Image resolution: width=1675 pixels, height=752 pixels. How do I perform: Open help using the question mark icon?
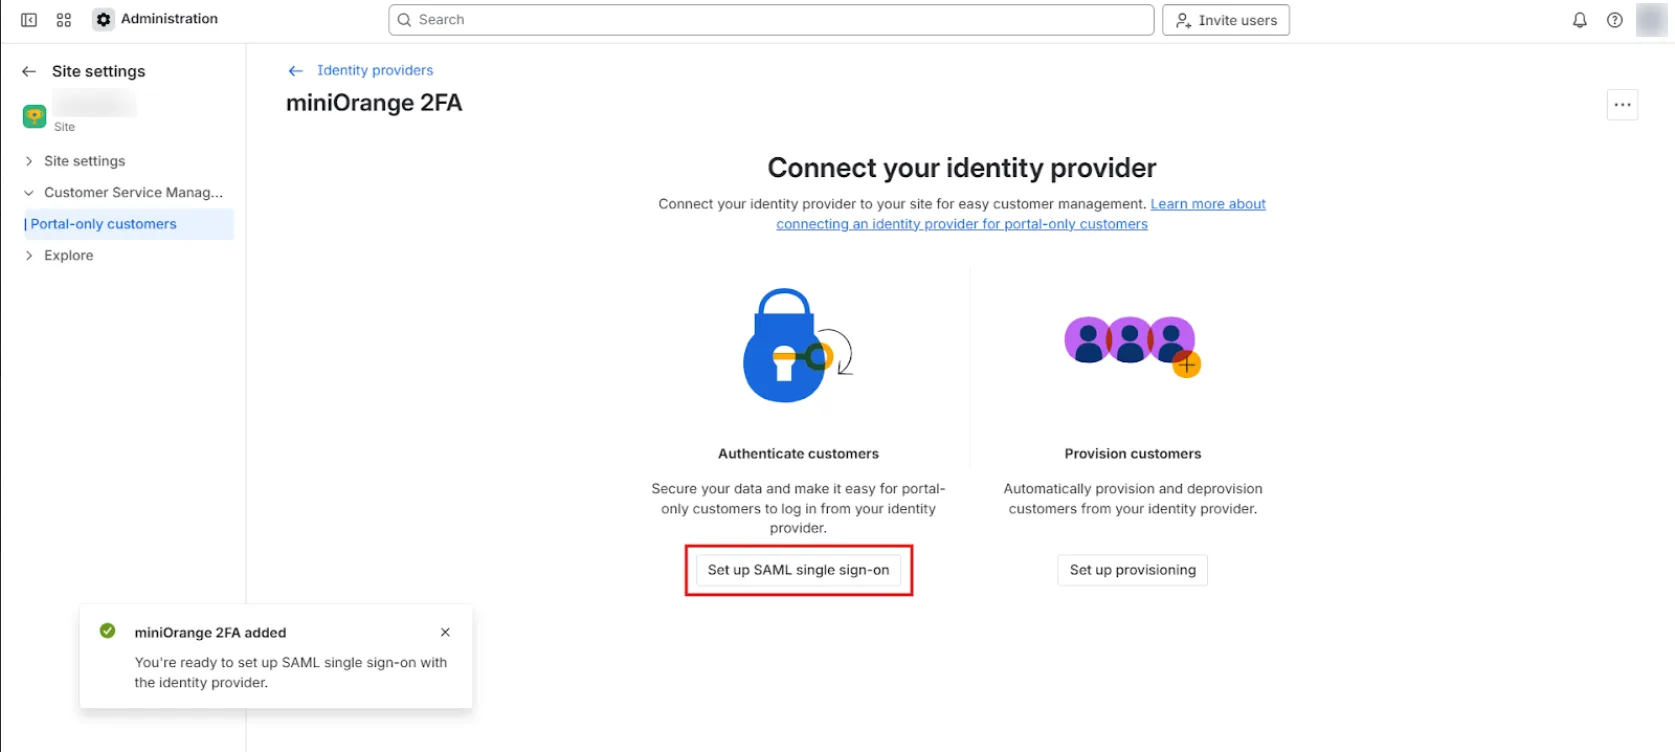tap(1614, 19)
